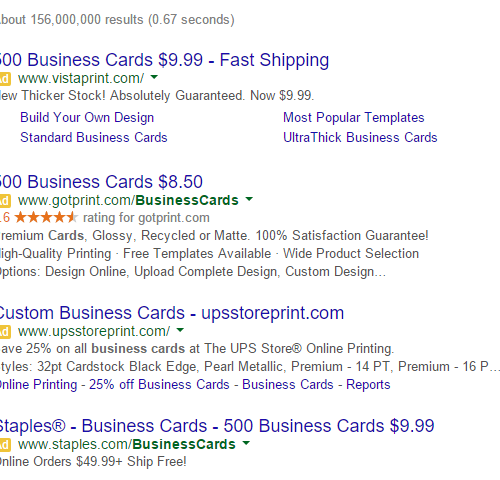Open the Online Printing sitelink
This screenshot has width=500, height=480.
(x=38, y=384)
